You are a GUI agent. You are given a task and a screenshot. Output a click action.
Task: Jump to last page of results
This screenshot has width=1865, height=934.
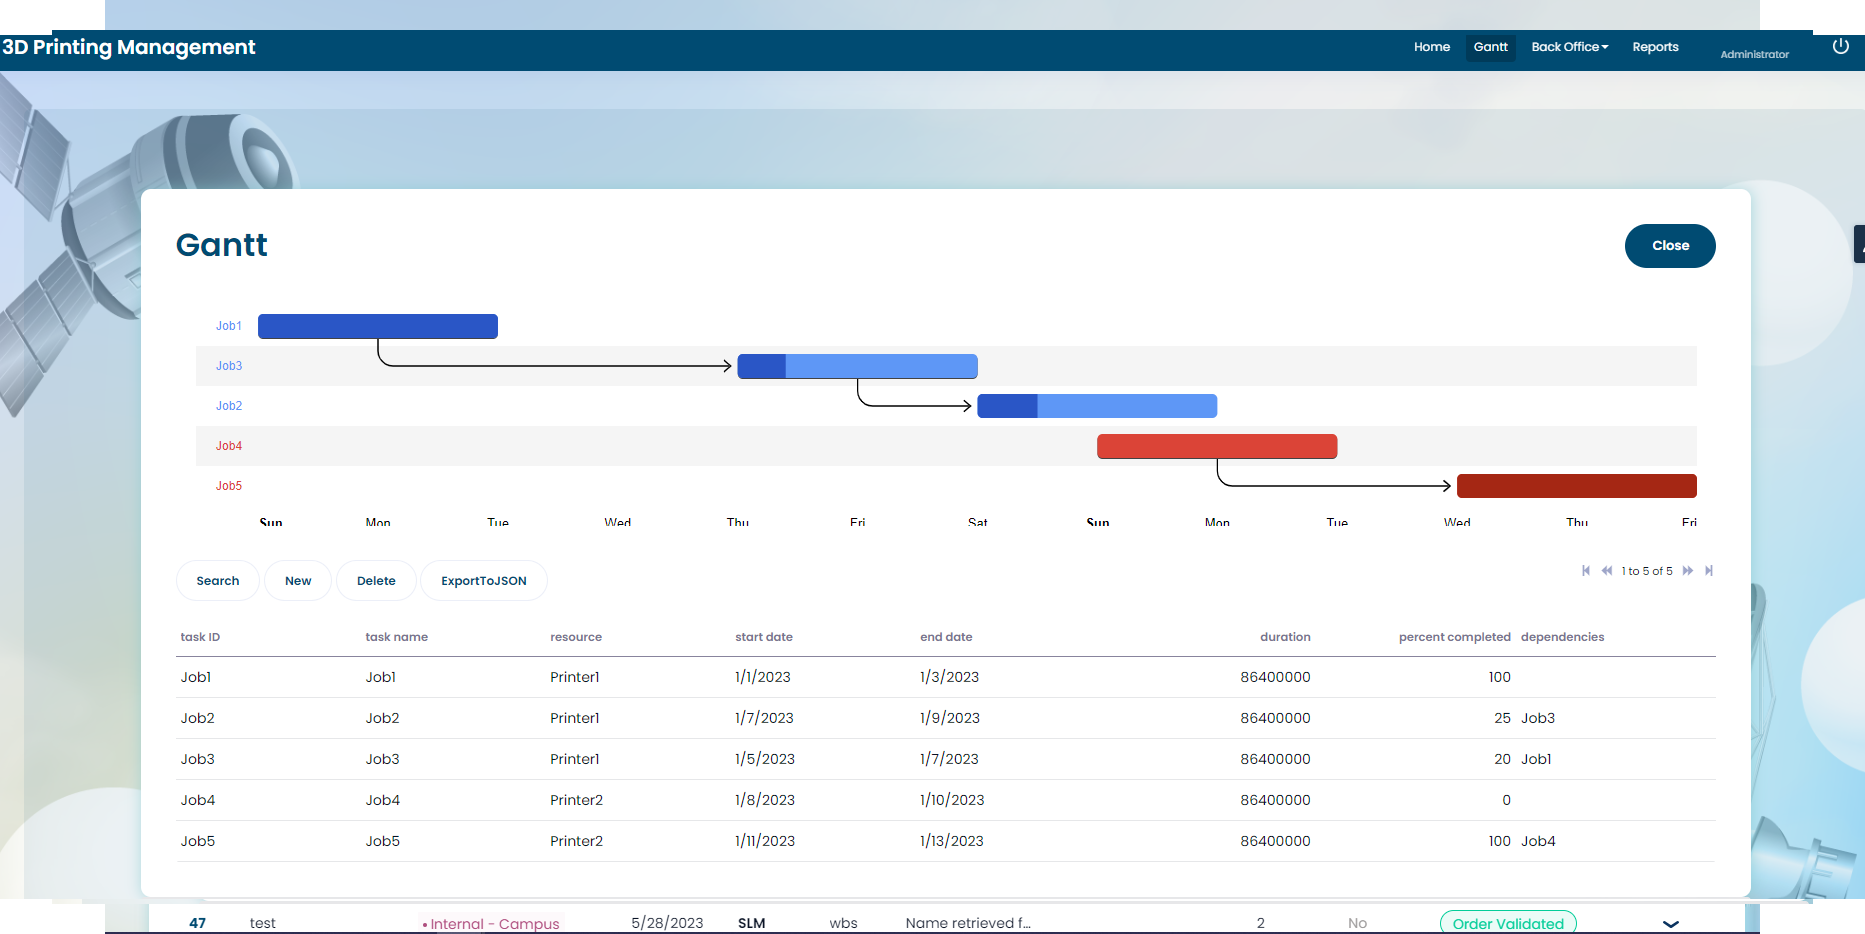(x=1709, y=571)
